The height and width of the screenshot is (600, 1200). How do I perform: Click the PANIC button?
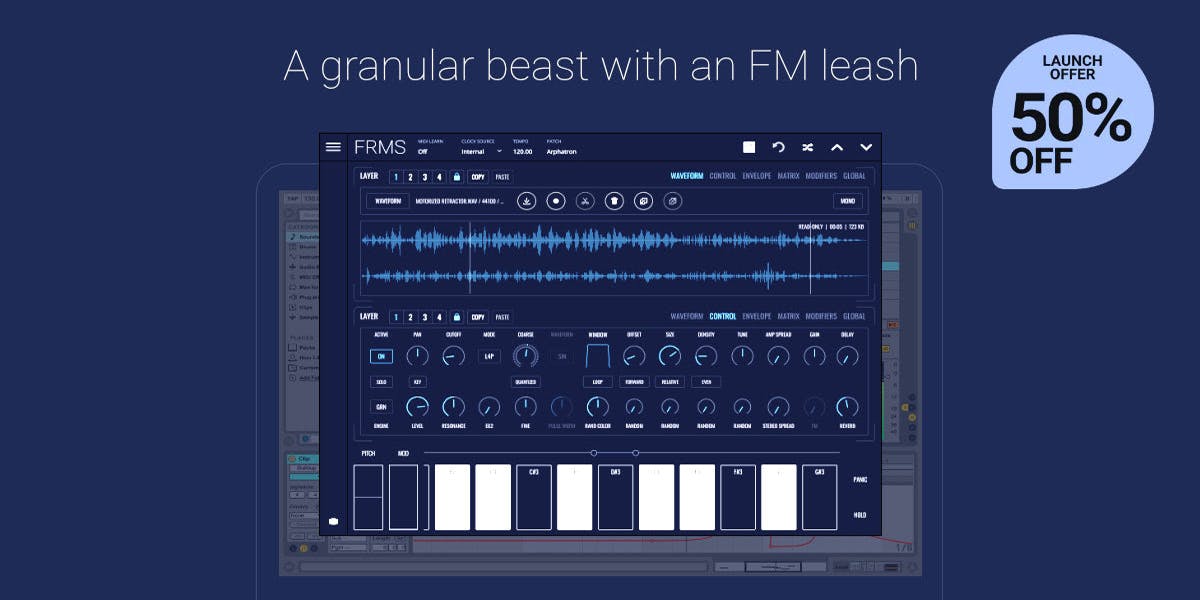(x=860, y=479)
